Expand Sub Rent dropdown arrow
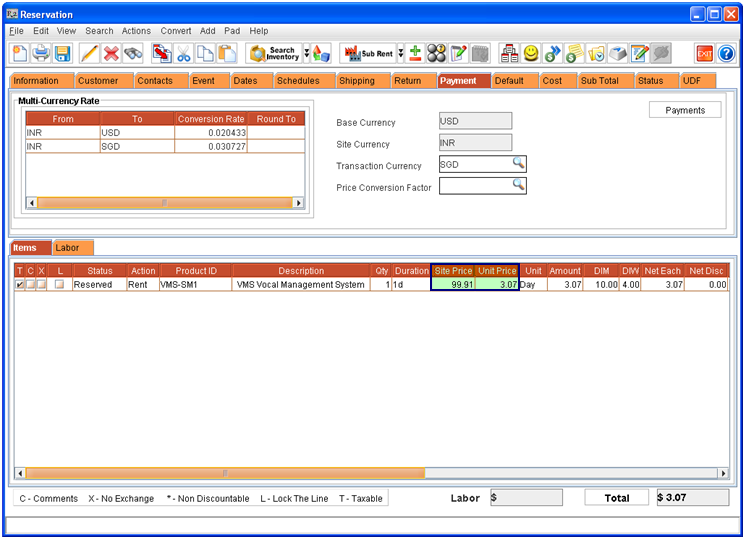This screenshot has height=541, width=744. click(x=401, y=54)
